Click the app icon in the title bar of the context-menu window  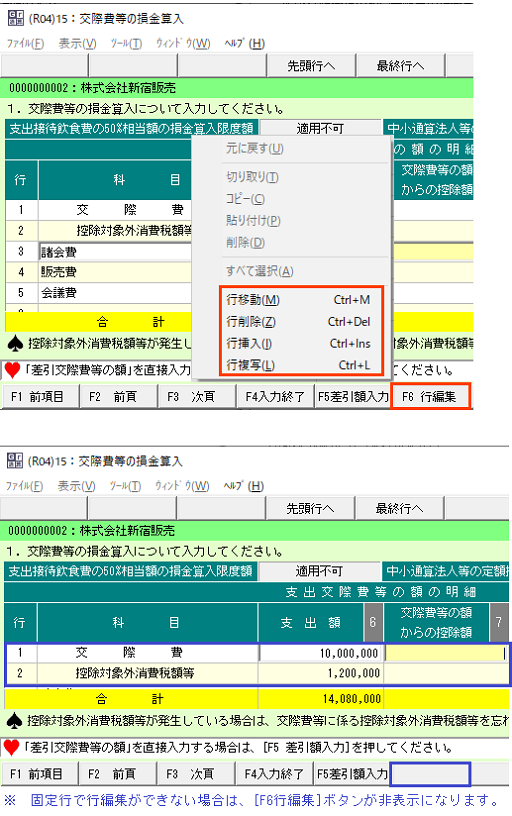[16, 19]
